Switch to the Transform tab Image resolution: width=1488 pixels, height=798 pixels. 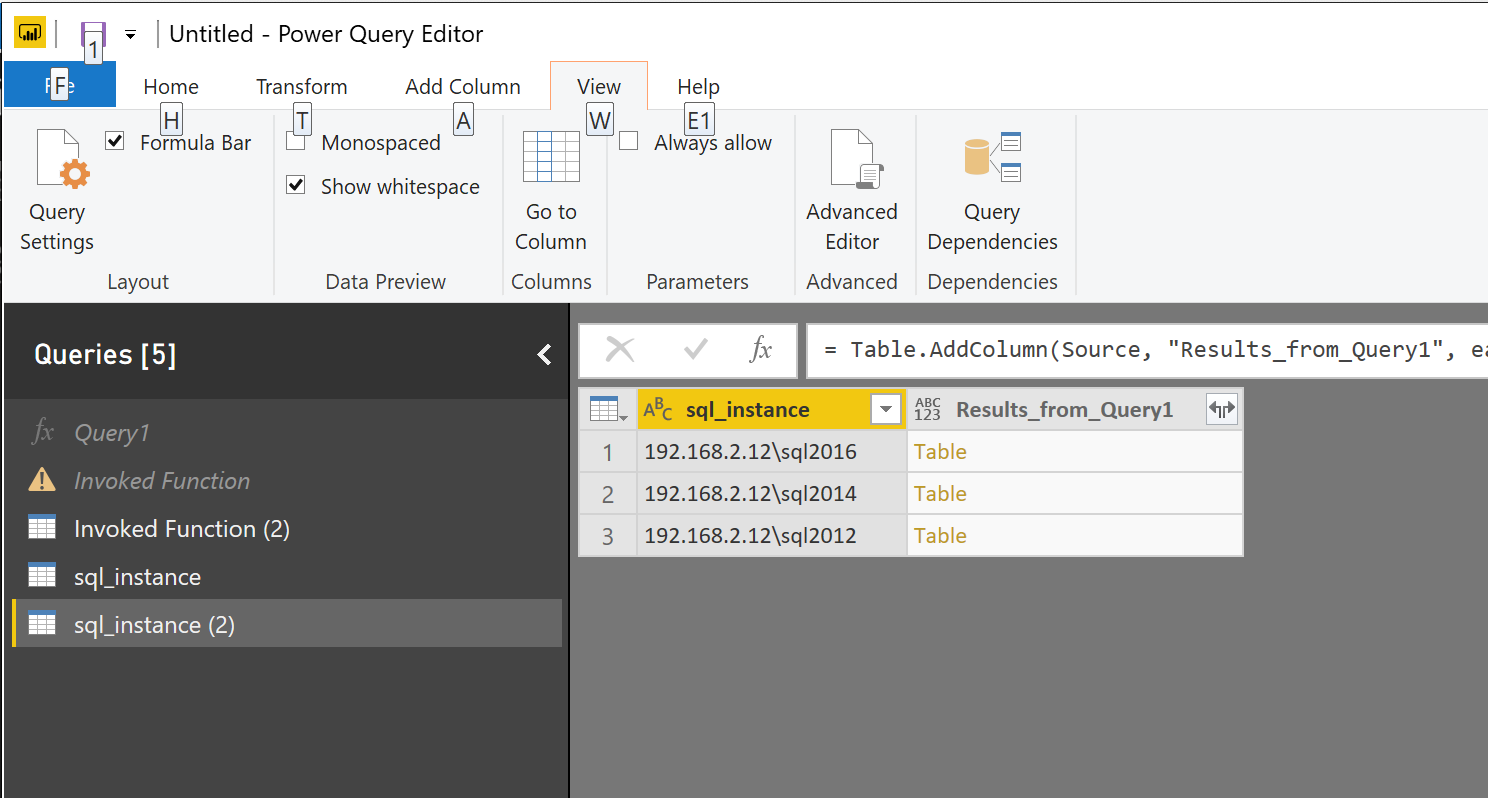click(x=302, y=87)
